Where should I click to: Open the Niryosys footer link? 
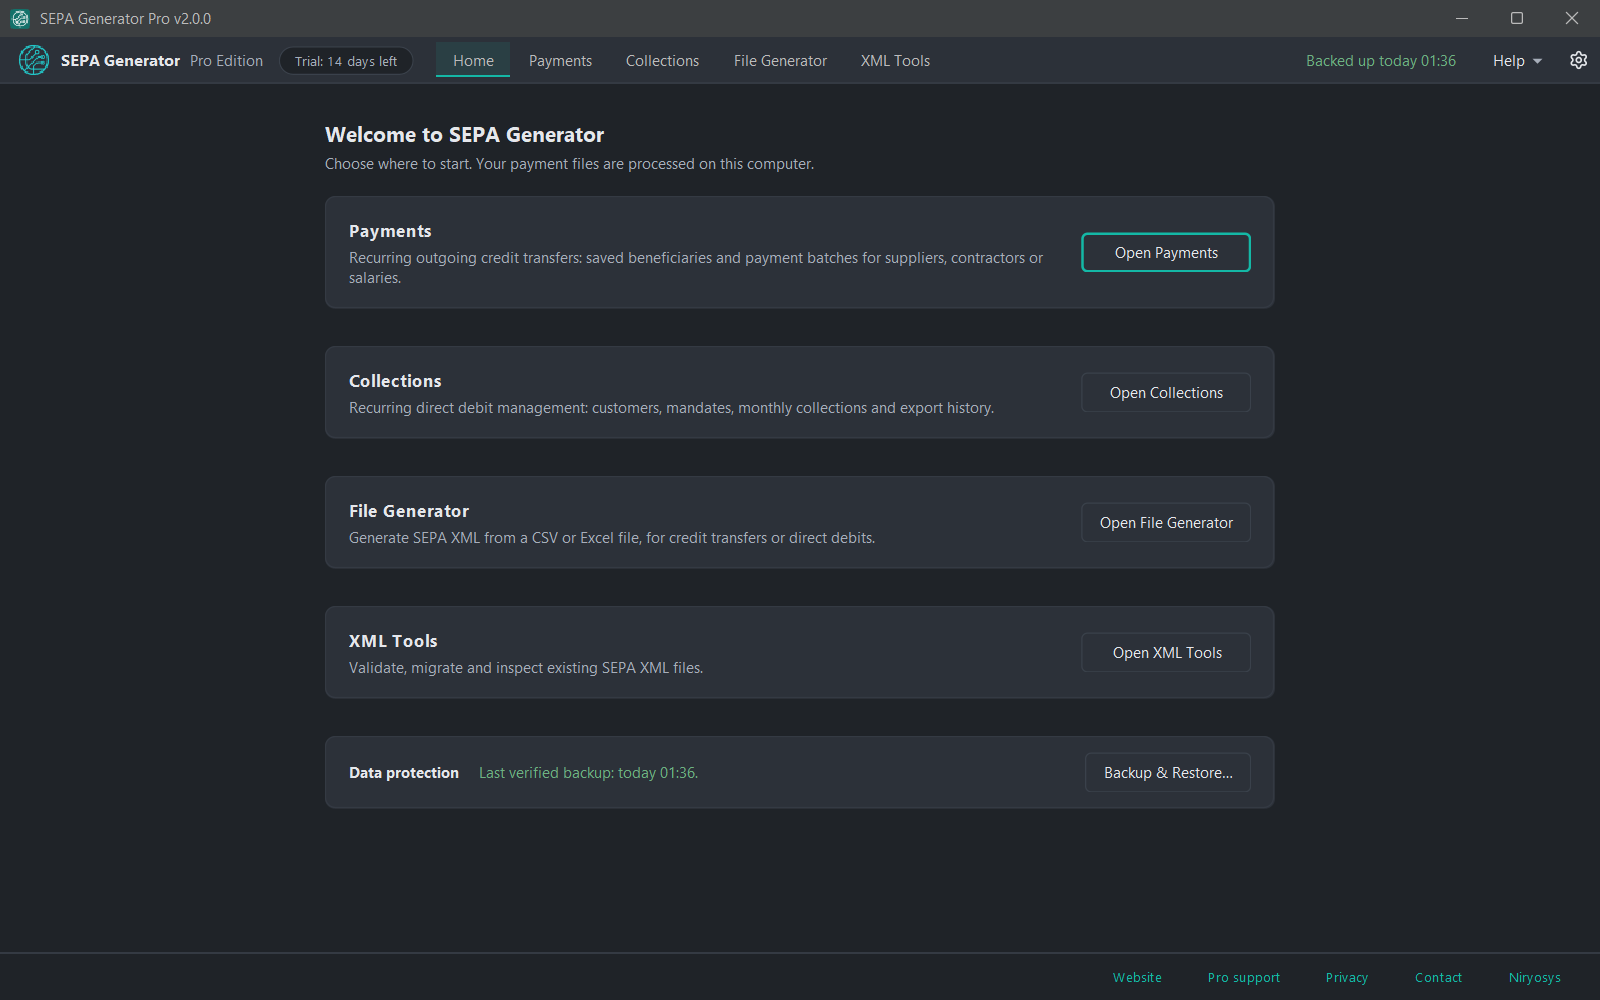tap(1534, 977)
